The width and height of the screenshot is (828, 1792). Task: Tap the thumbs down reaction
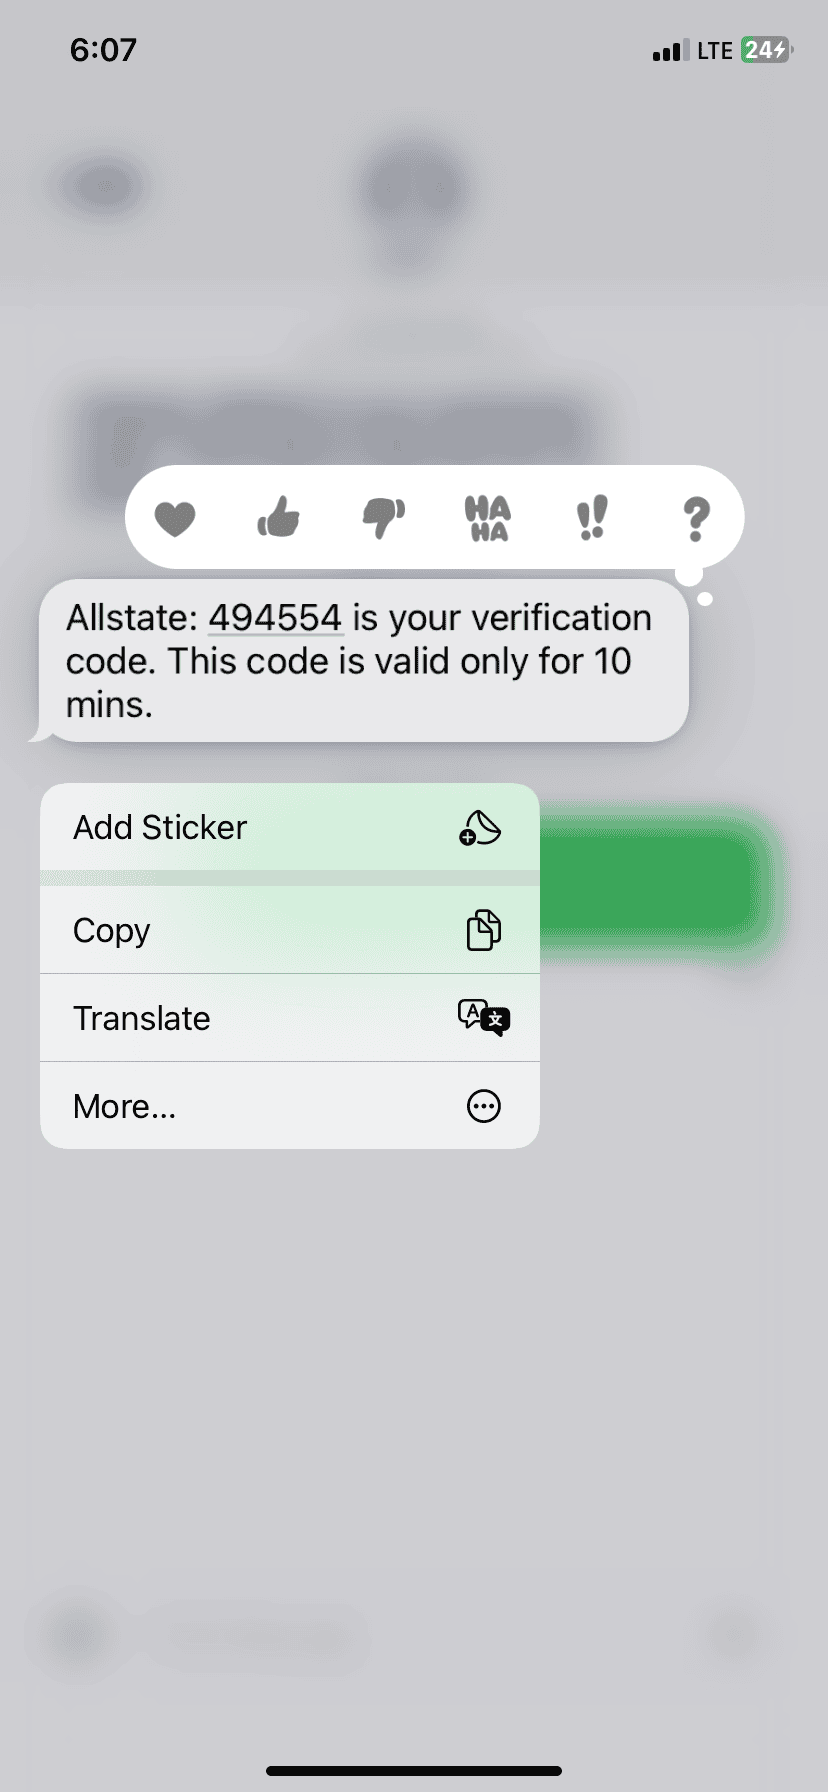coord(383,518)
